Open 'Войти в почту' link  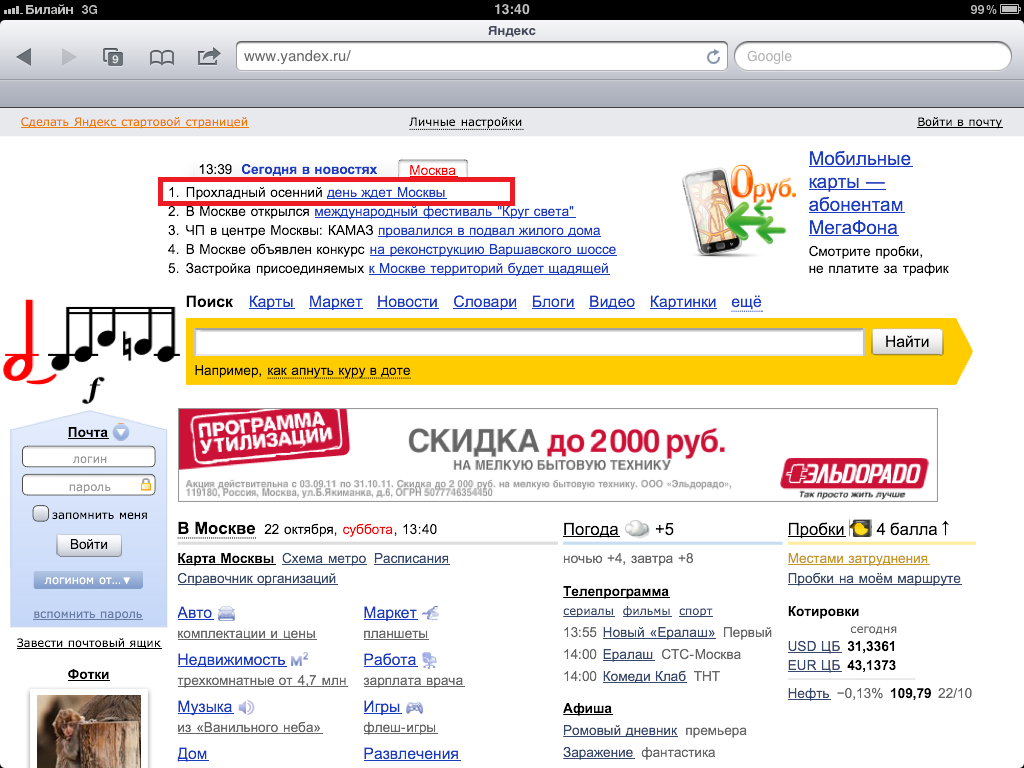[959, 122]
